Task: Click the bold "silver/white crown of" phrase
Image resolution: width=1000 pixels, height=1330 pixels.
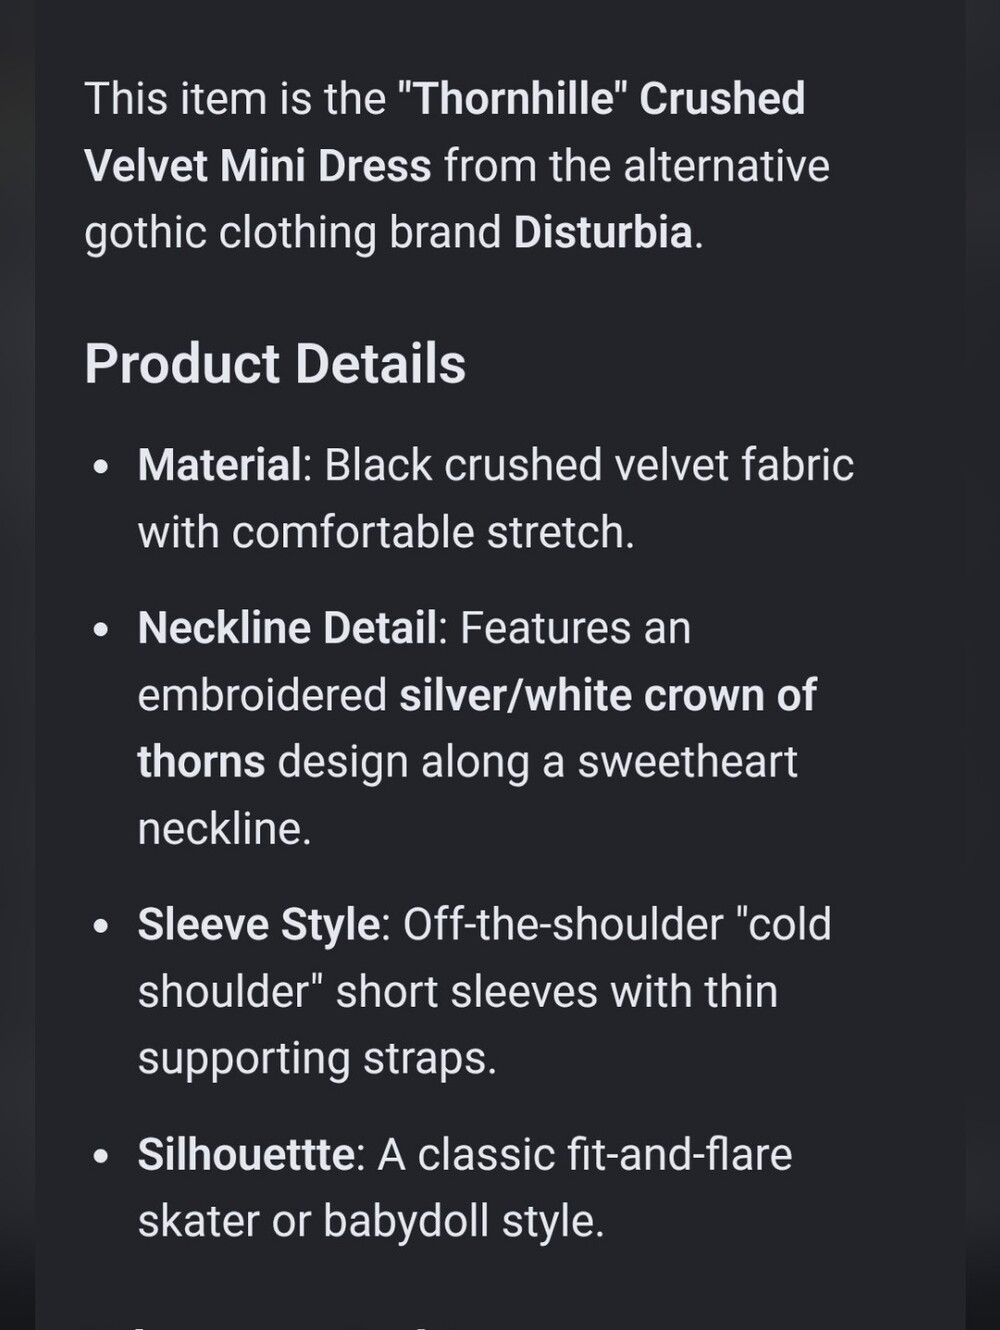Action: coord(608,695)
